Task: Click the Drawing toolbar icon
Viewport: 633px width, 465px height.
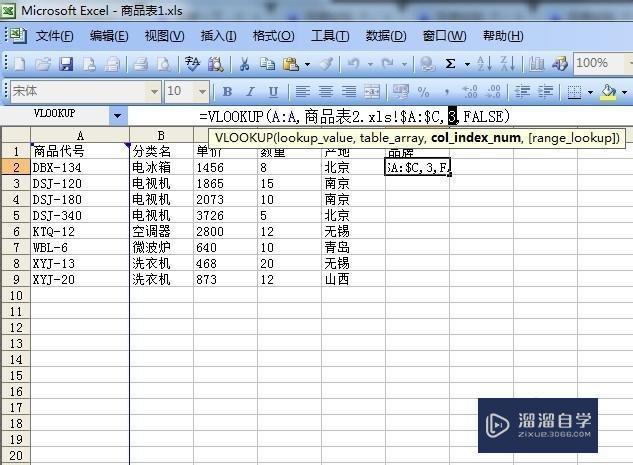Action: click(560, 64)
